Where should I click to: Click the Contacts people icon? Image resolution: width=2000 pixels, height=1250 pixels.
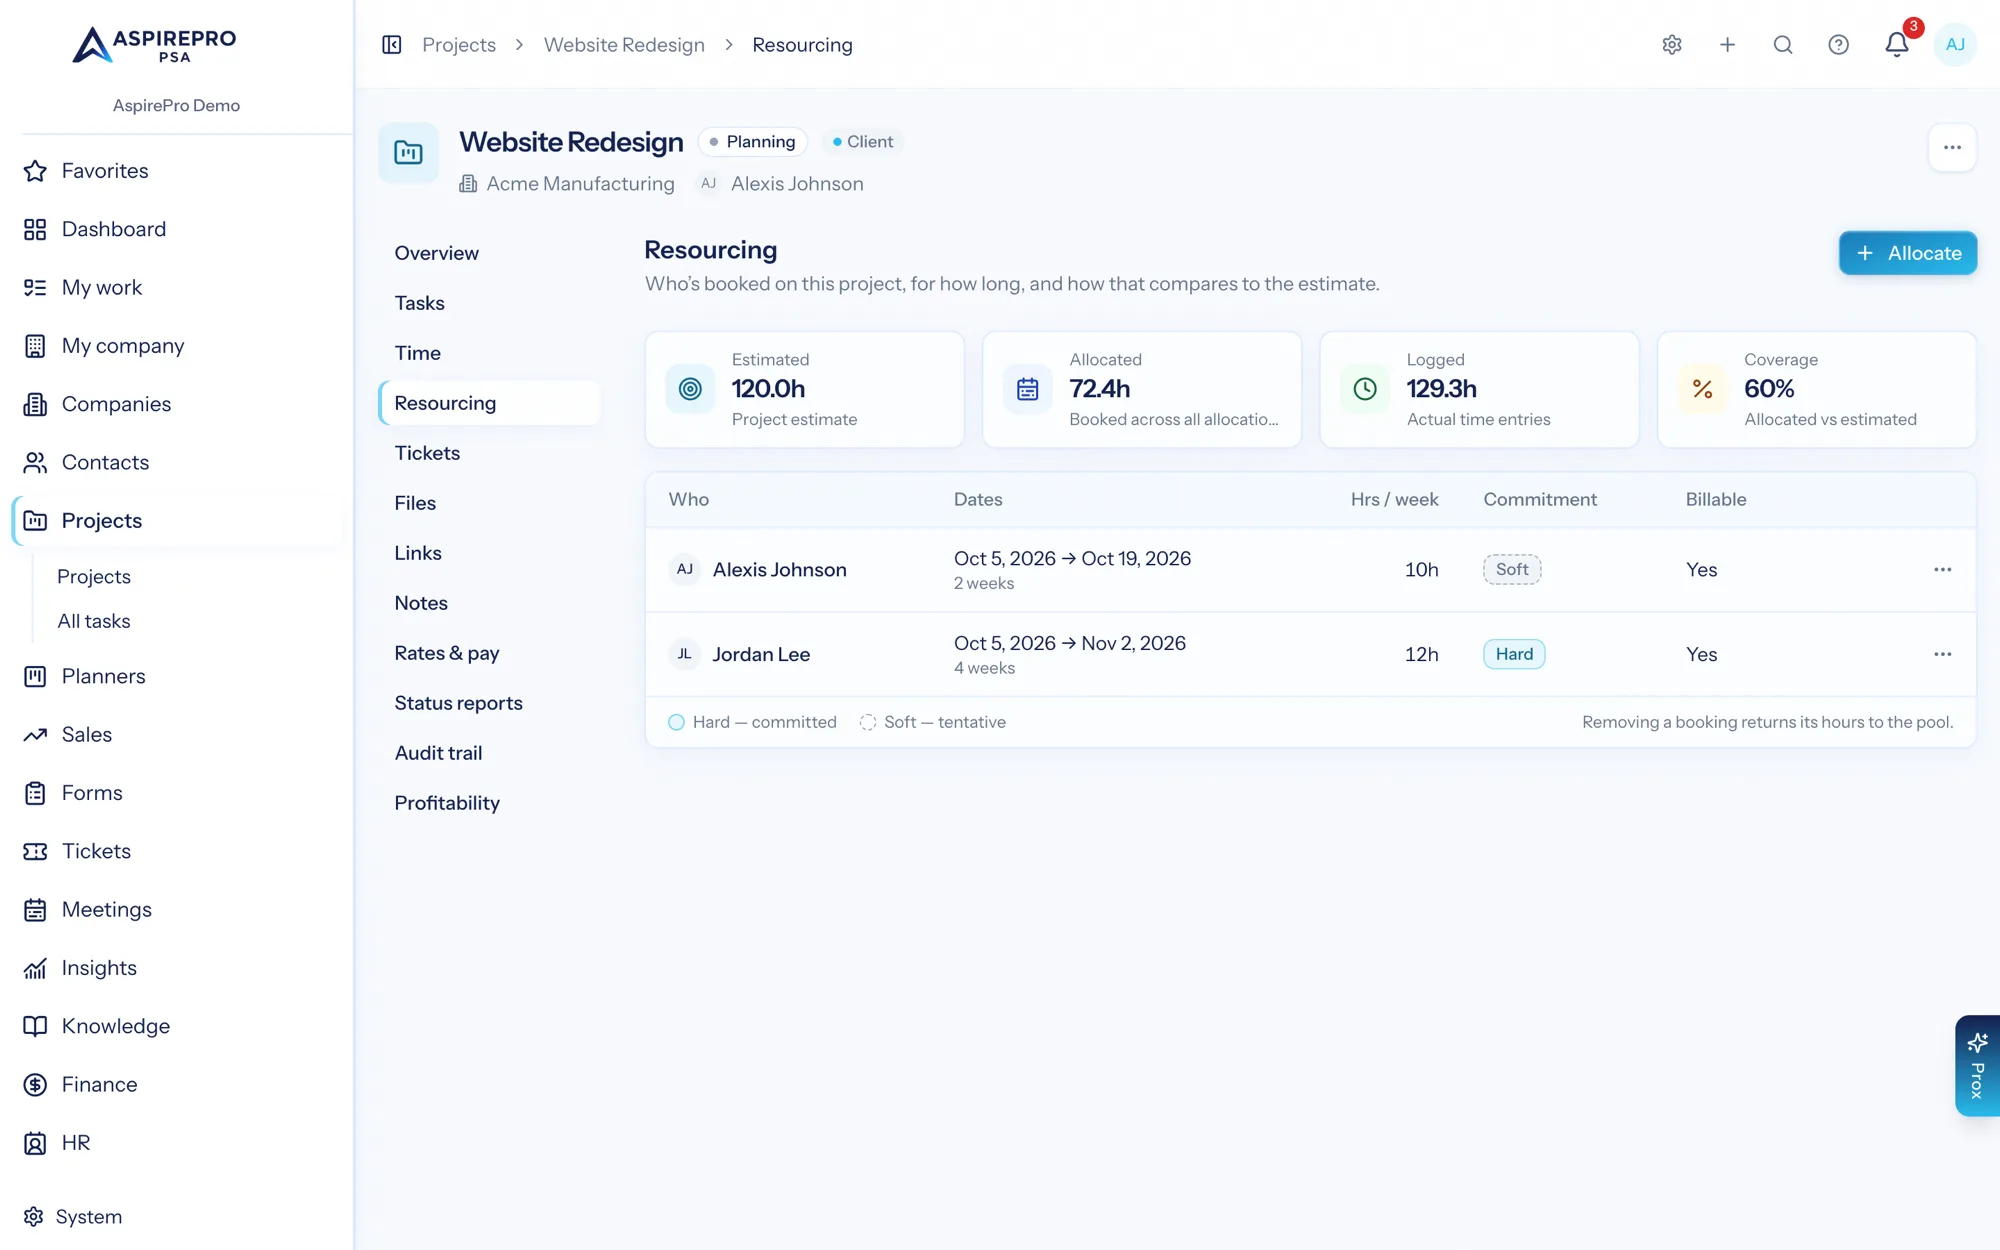click(35, 462)
